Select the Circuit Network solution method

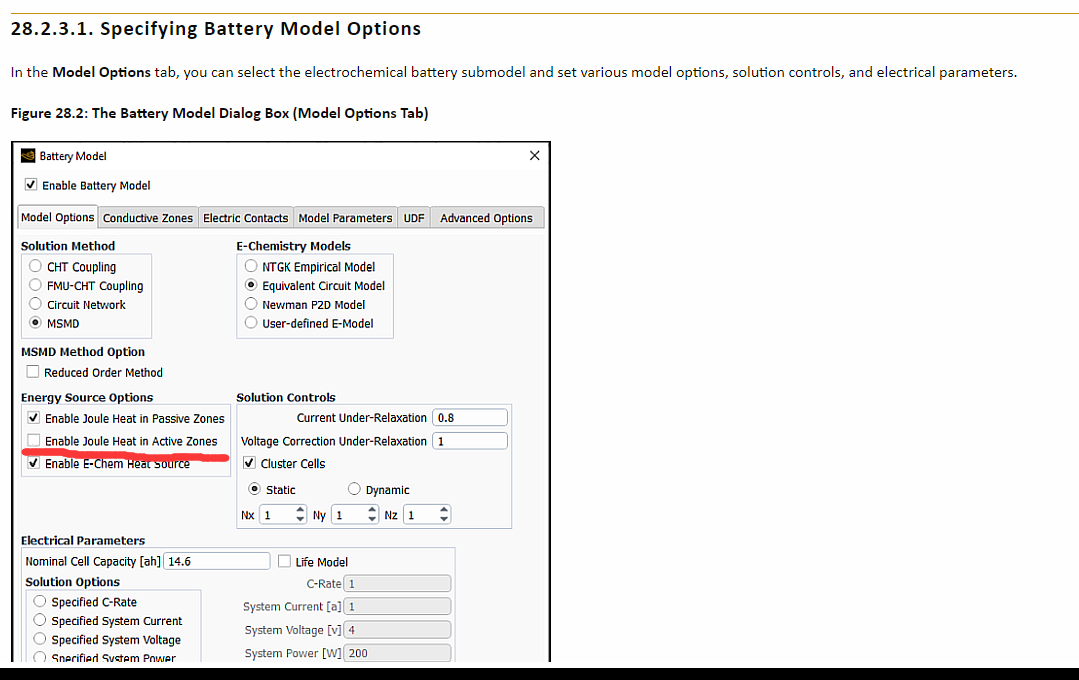coord(35,304)
